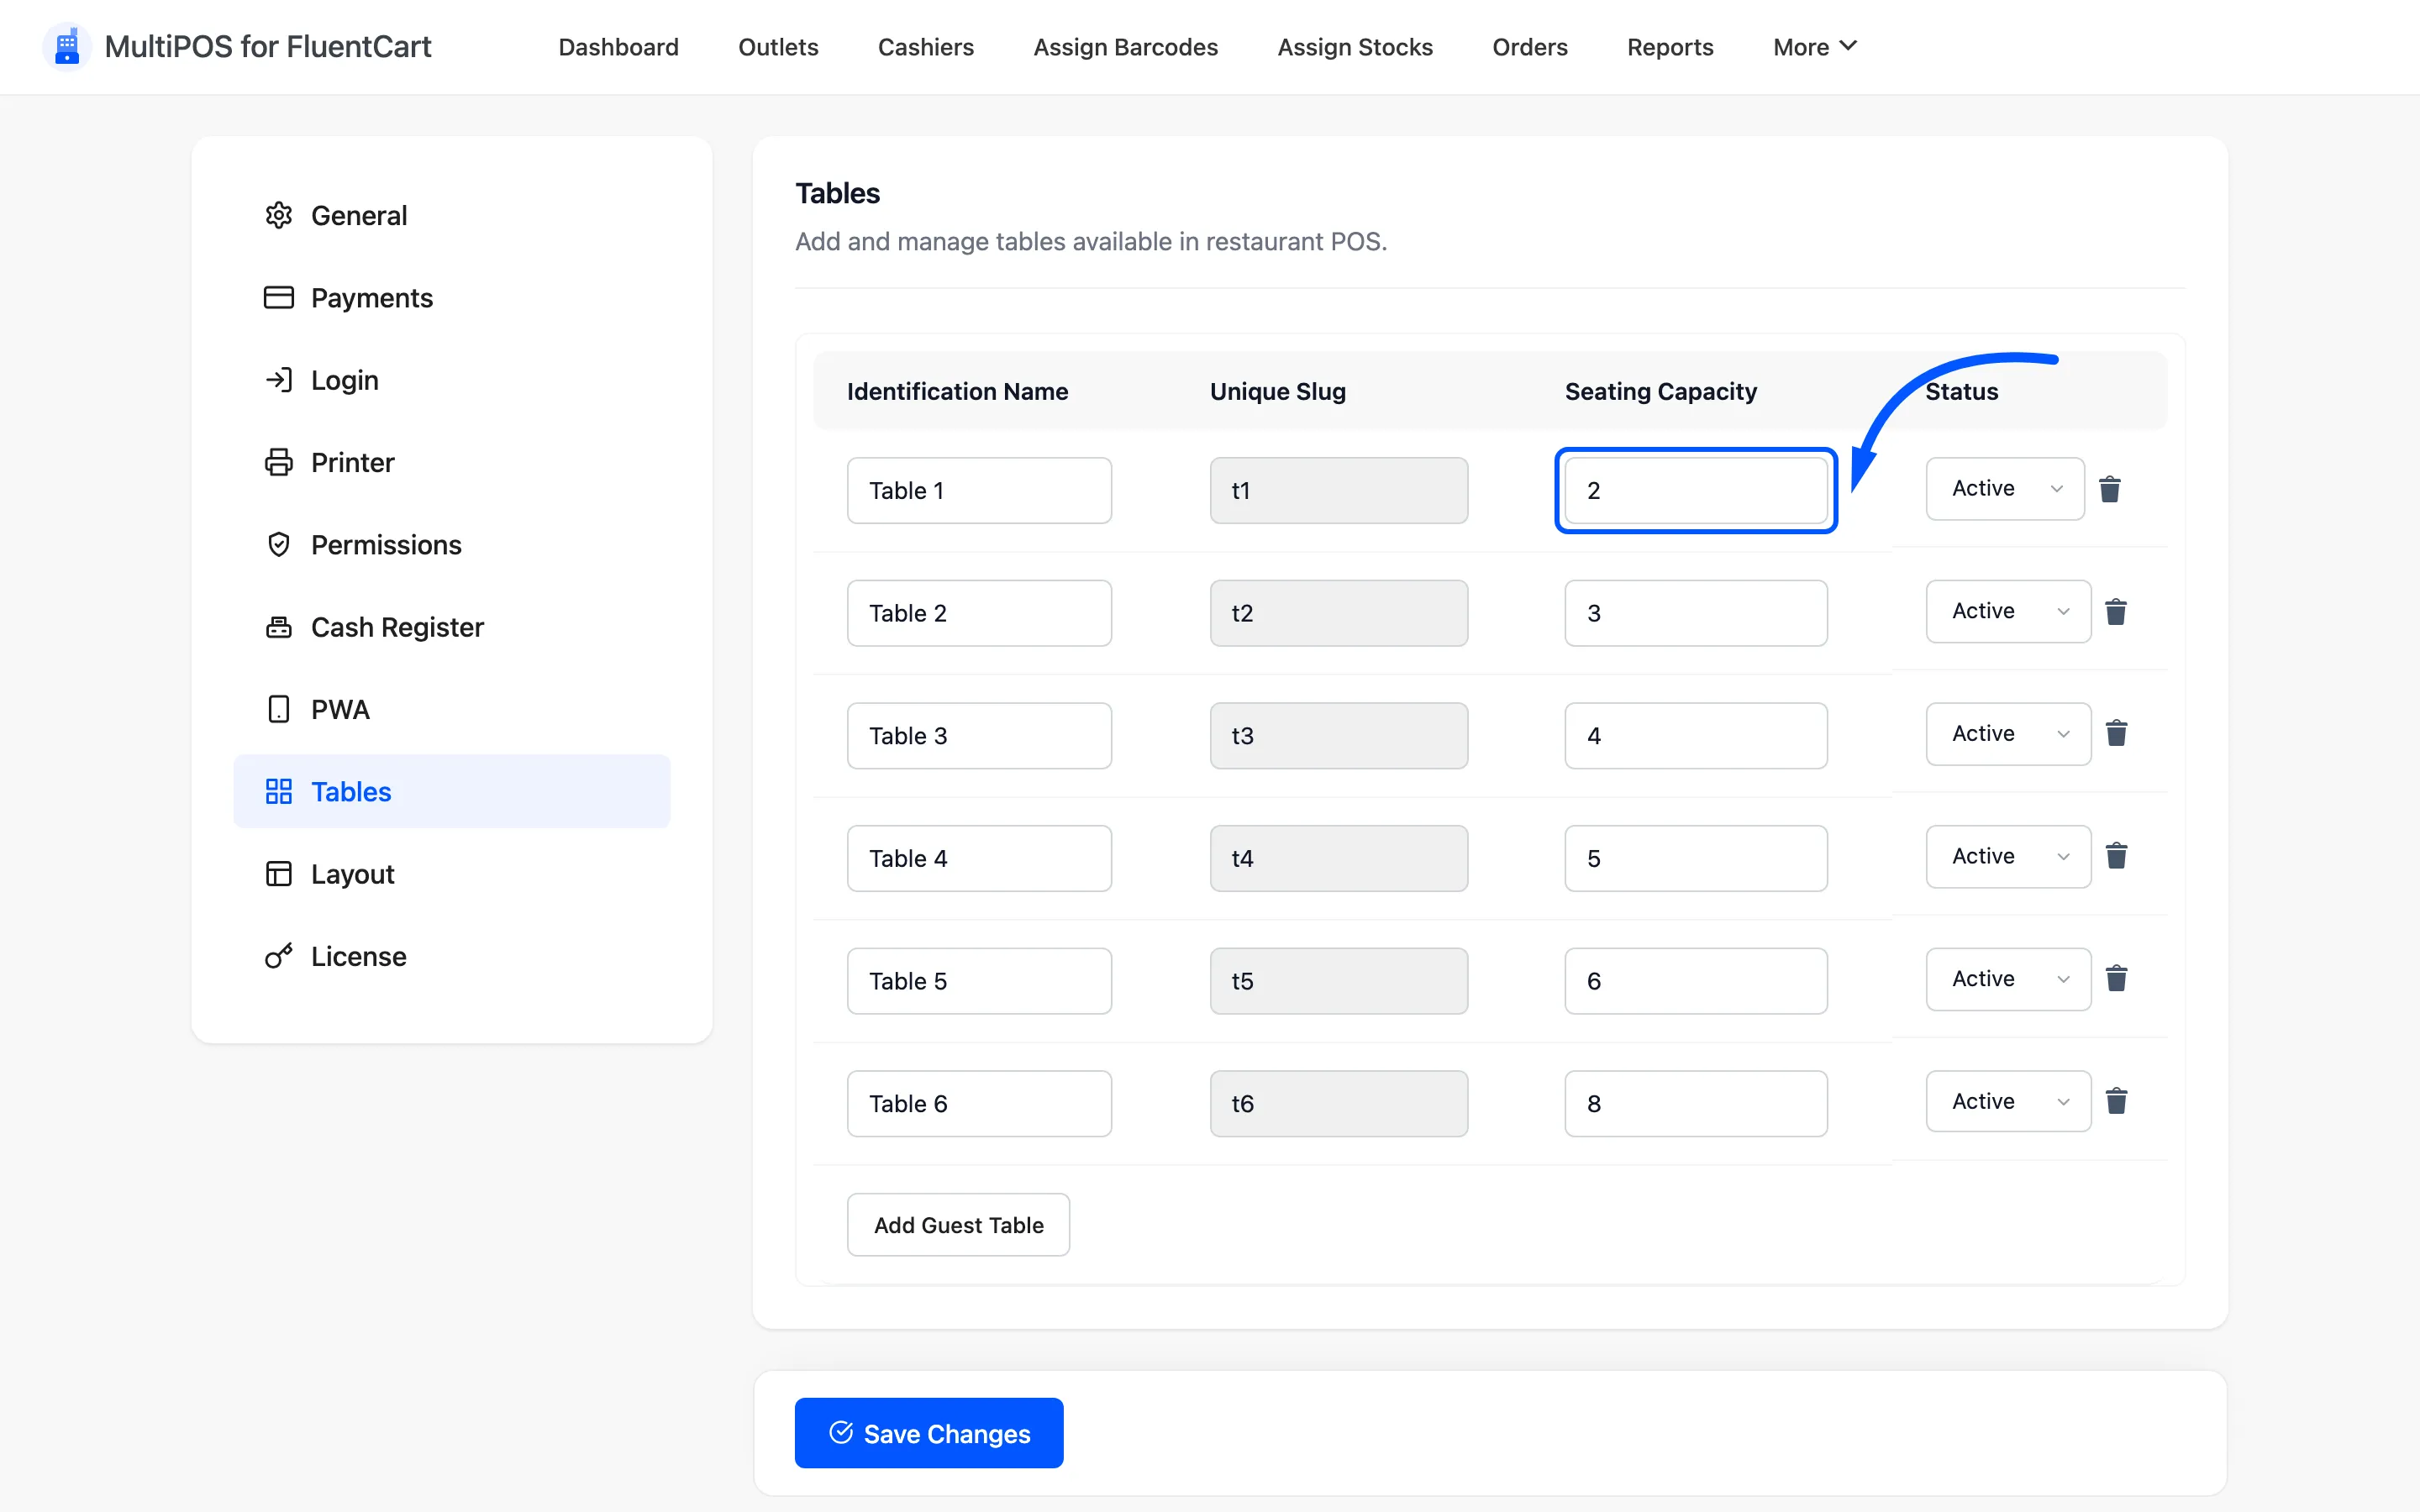The height and width of the screenshot is (1512, 2420).
Task: Click the Printer icon in sidebar
Action: click(x=279, y=462)
